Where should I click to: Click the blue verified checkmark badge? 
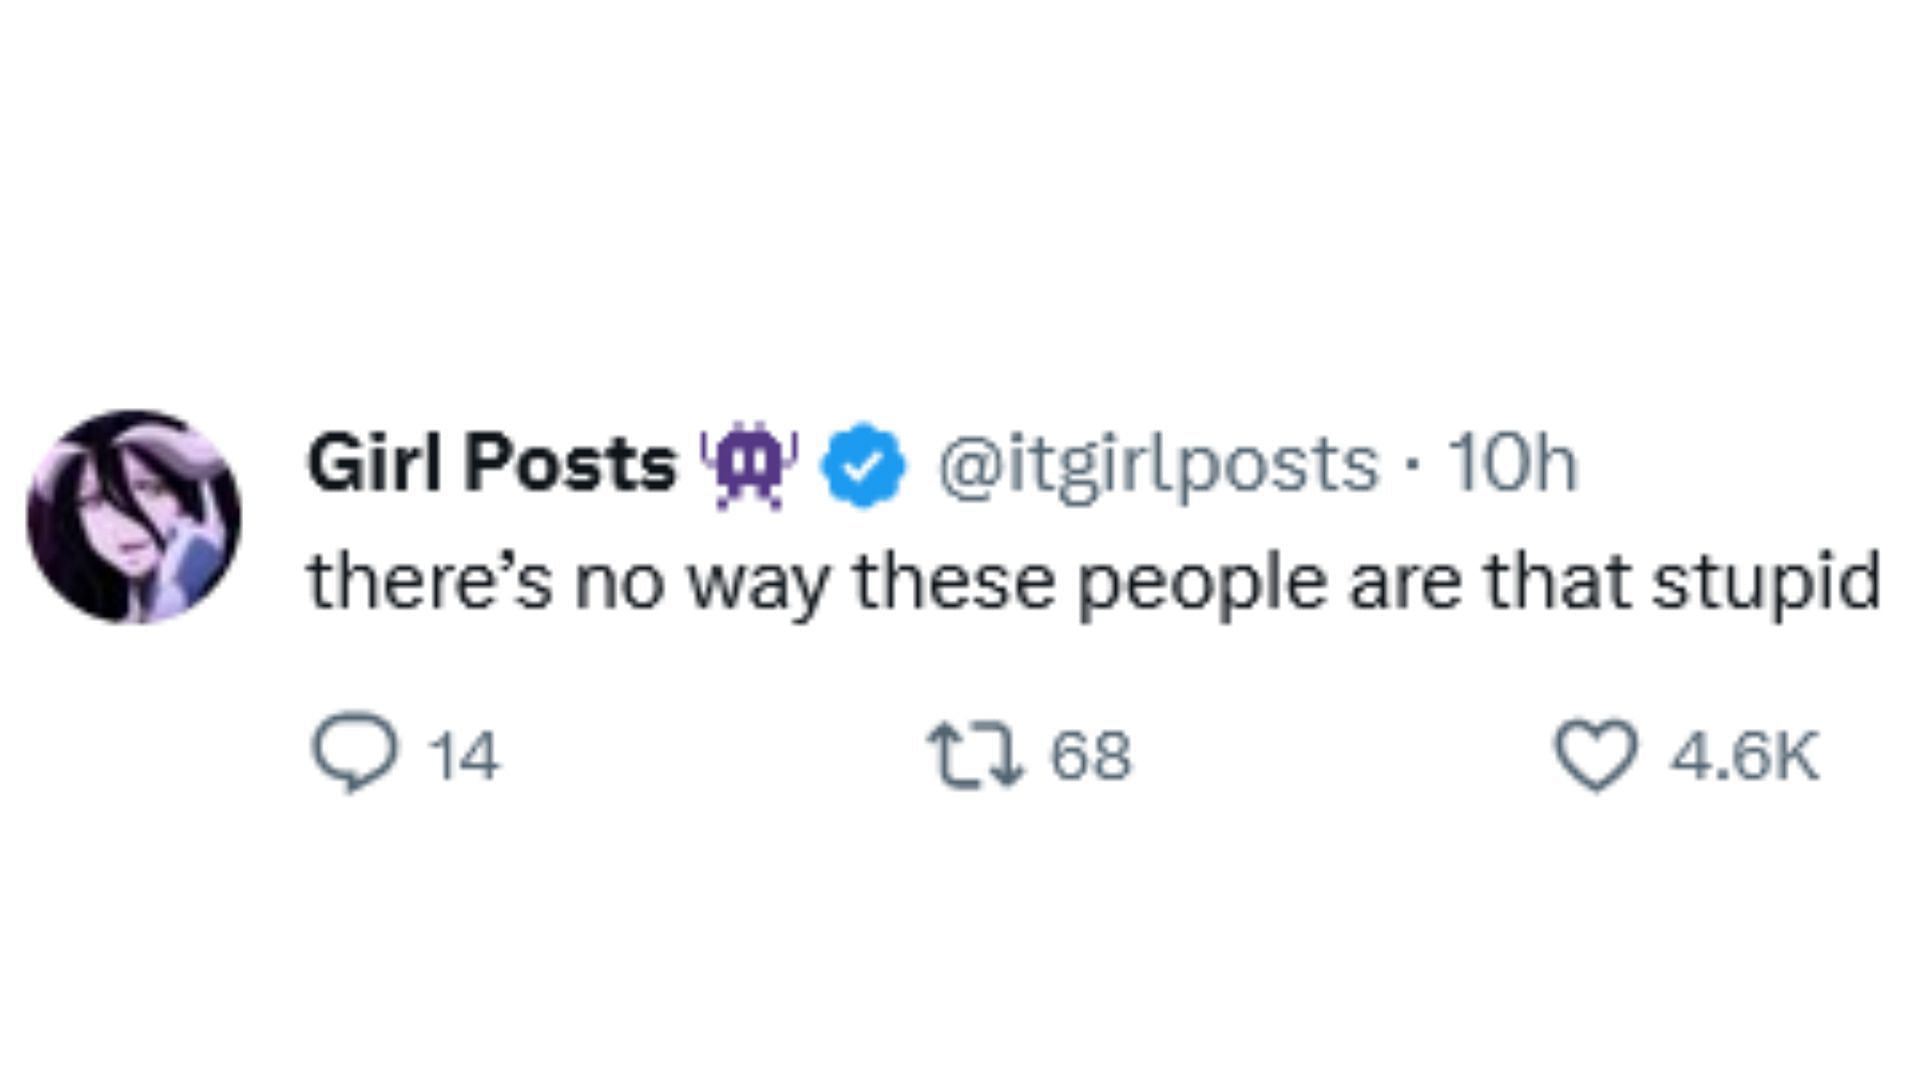pos(863,465)
